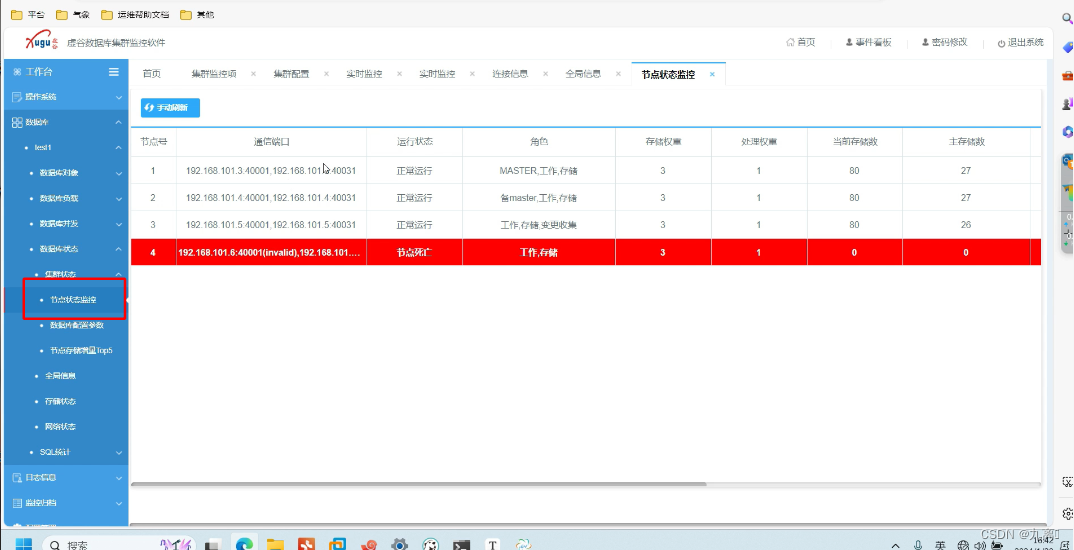
Task: Click the 工作台 grid icon
Action: 17,72
